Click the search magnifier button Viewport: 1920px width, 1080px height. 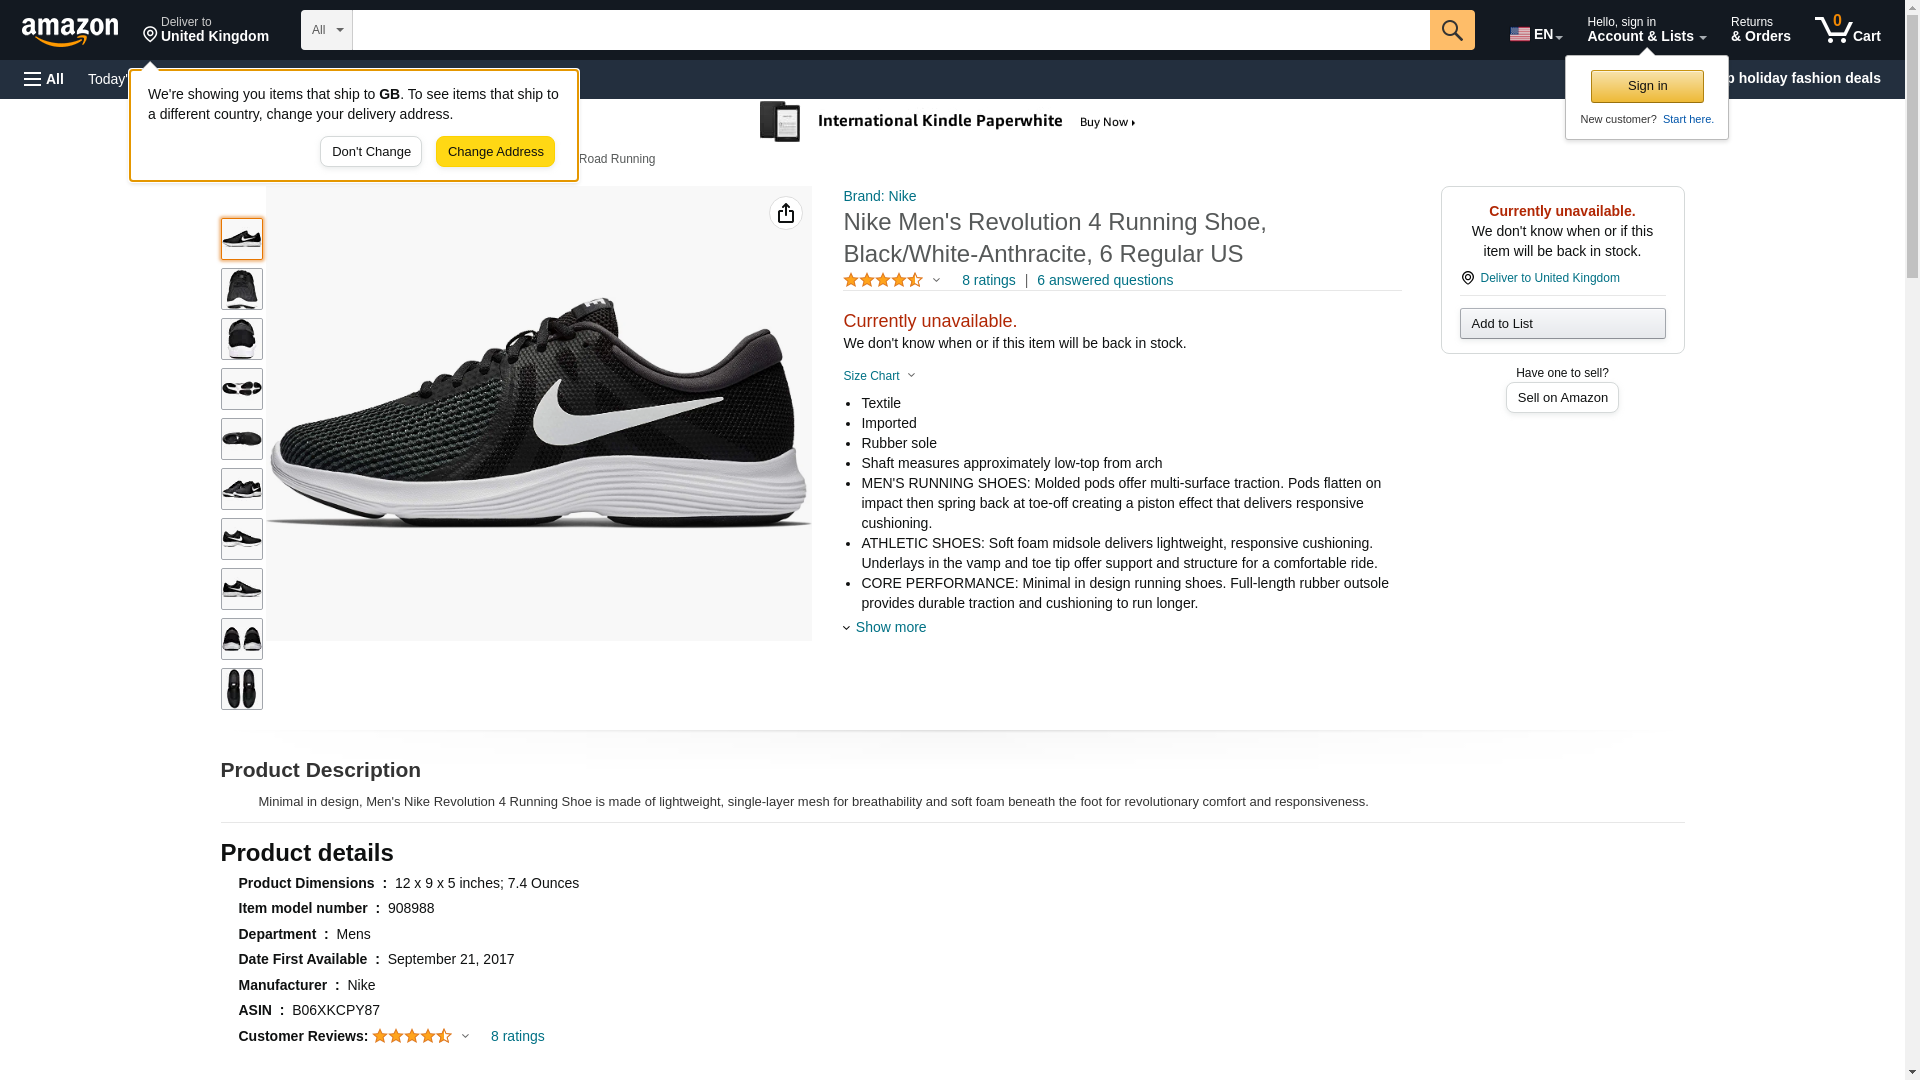coord(1451,30)
